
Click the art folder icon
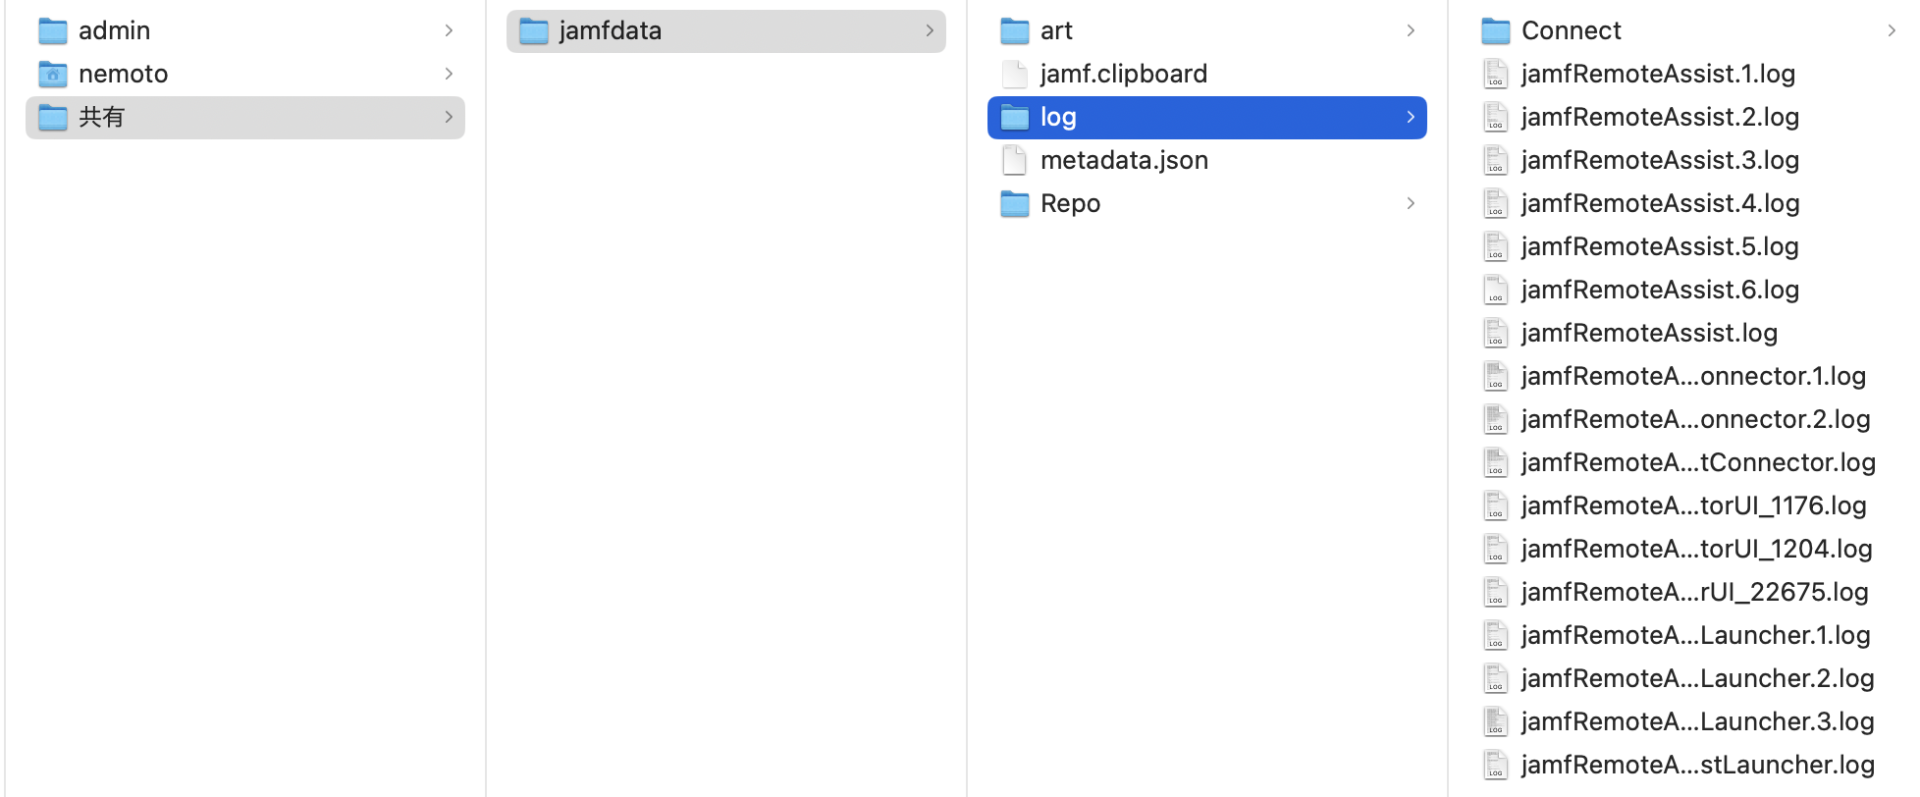(1014, 30)
